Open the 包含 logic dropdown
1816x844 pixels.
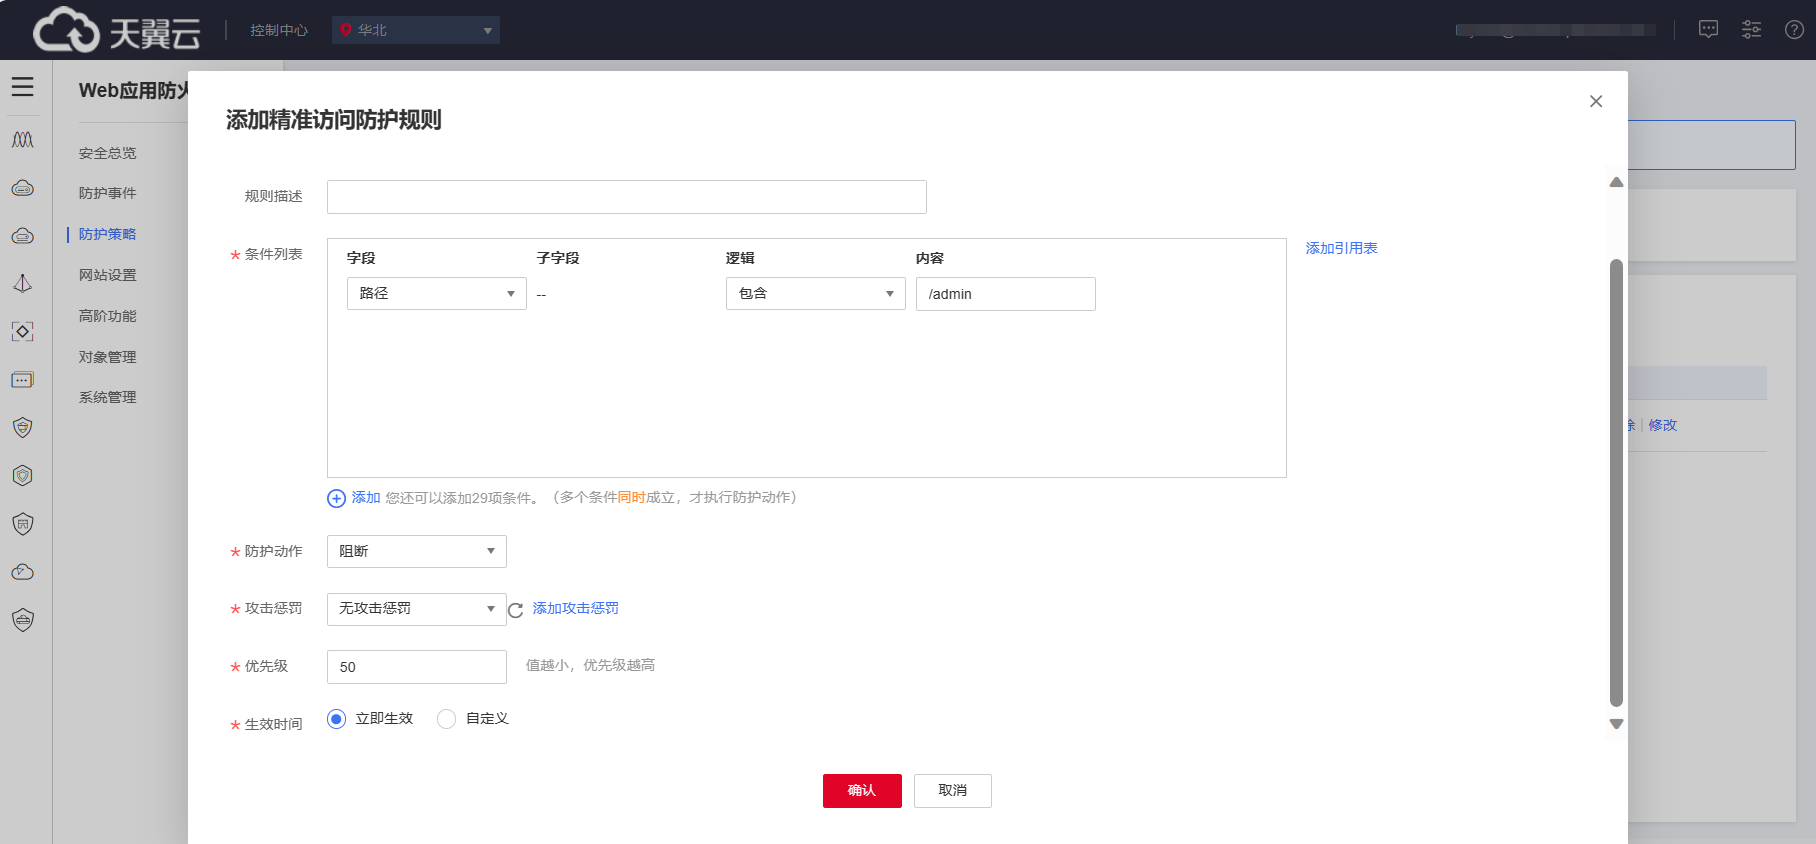(815, 294)
